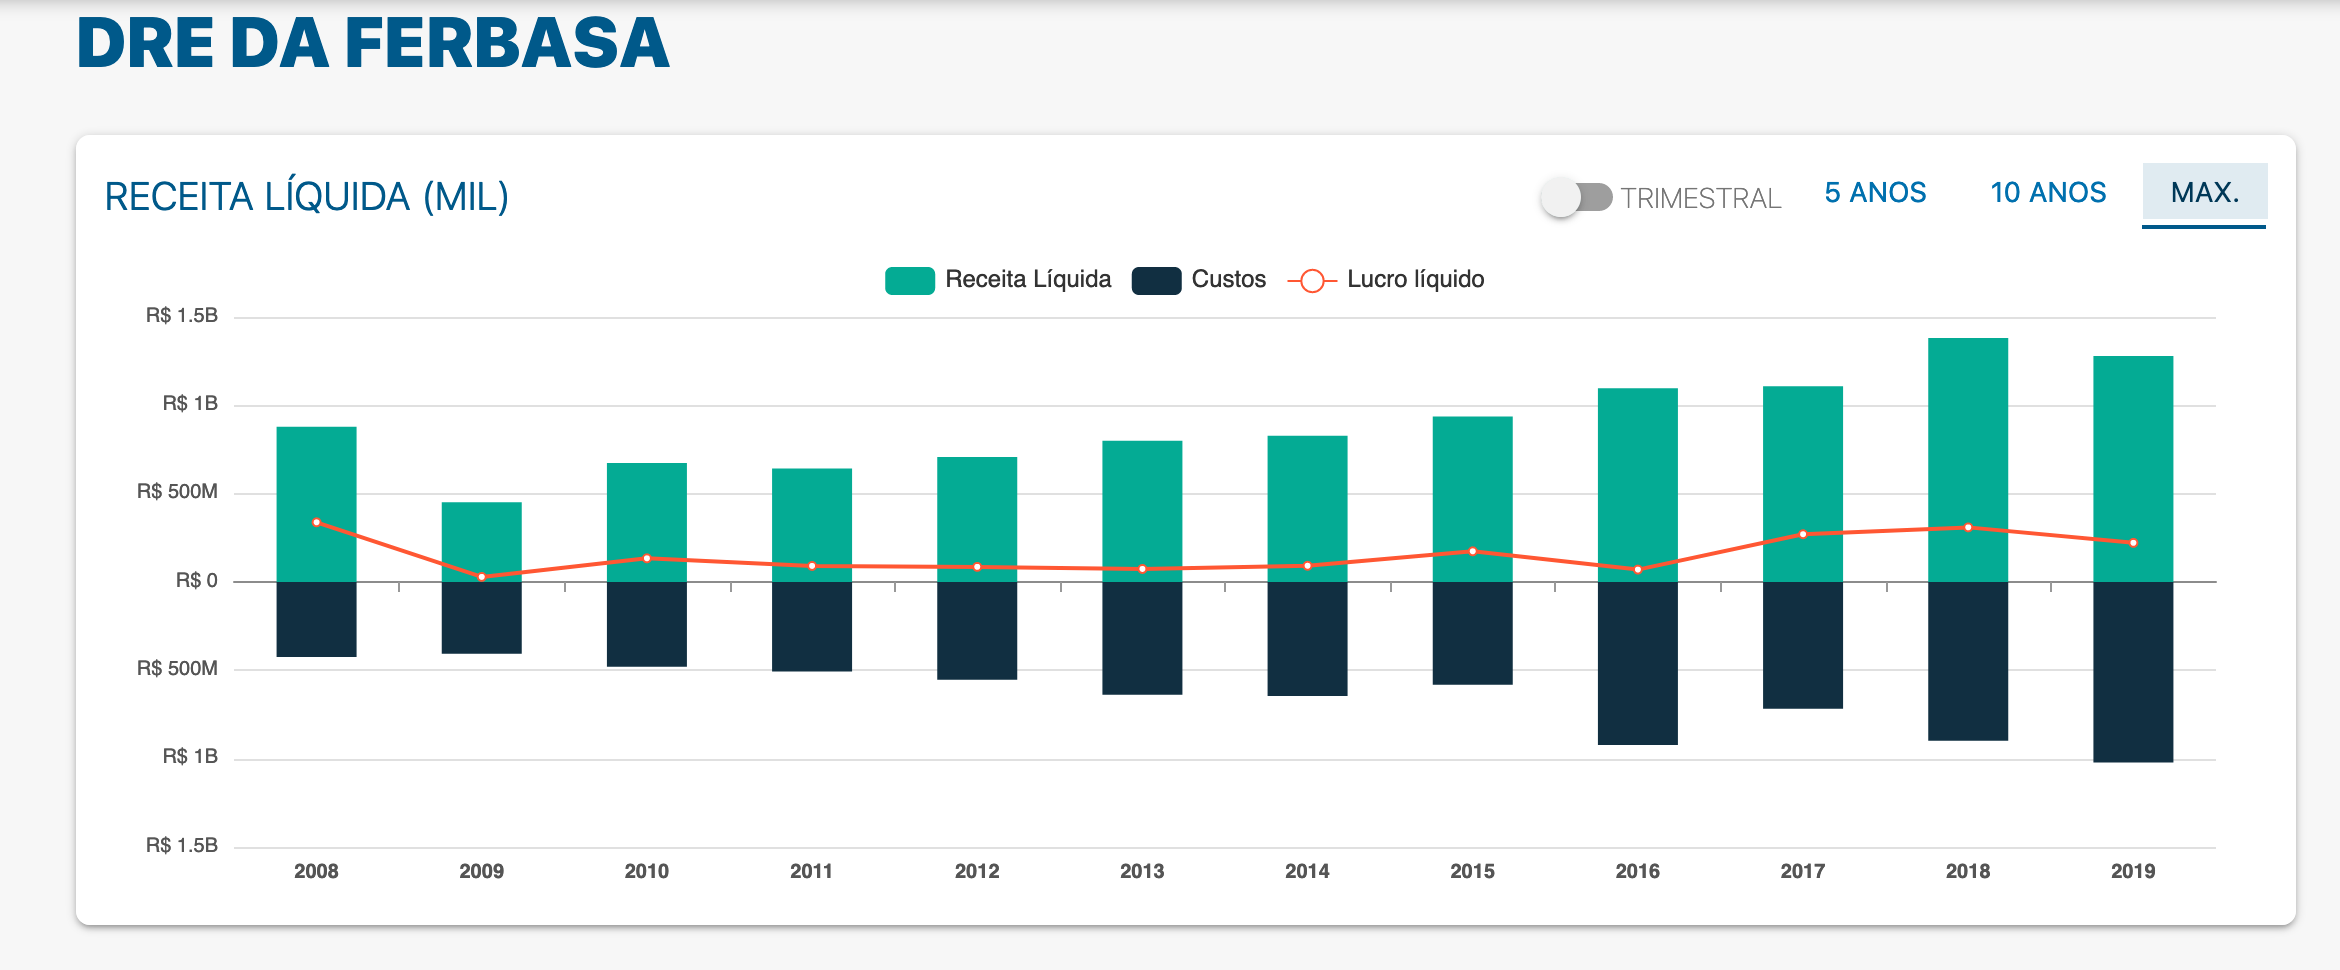Screen dimensions: 2340x970
Task: Click the green revenue bar for 2012
Action: pyautogui.click(x=977, y=519)
